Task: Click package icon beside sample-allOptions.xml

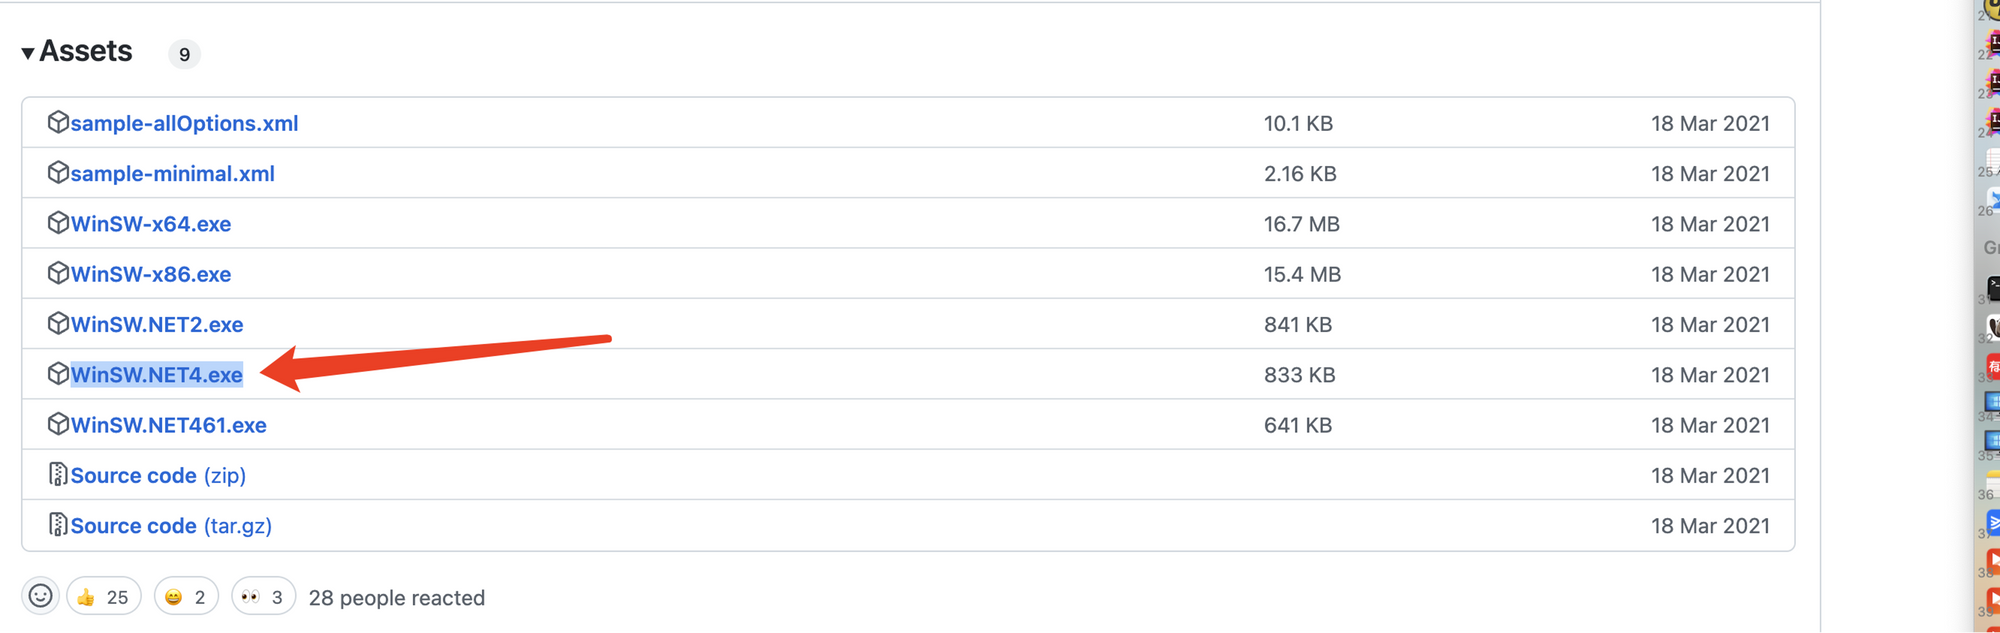Action: [58, 122]
